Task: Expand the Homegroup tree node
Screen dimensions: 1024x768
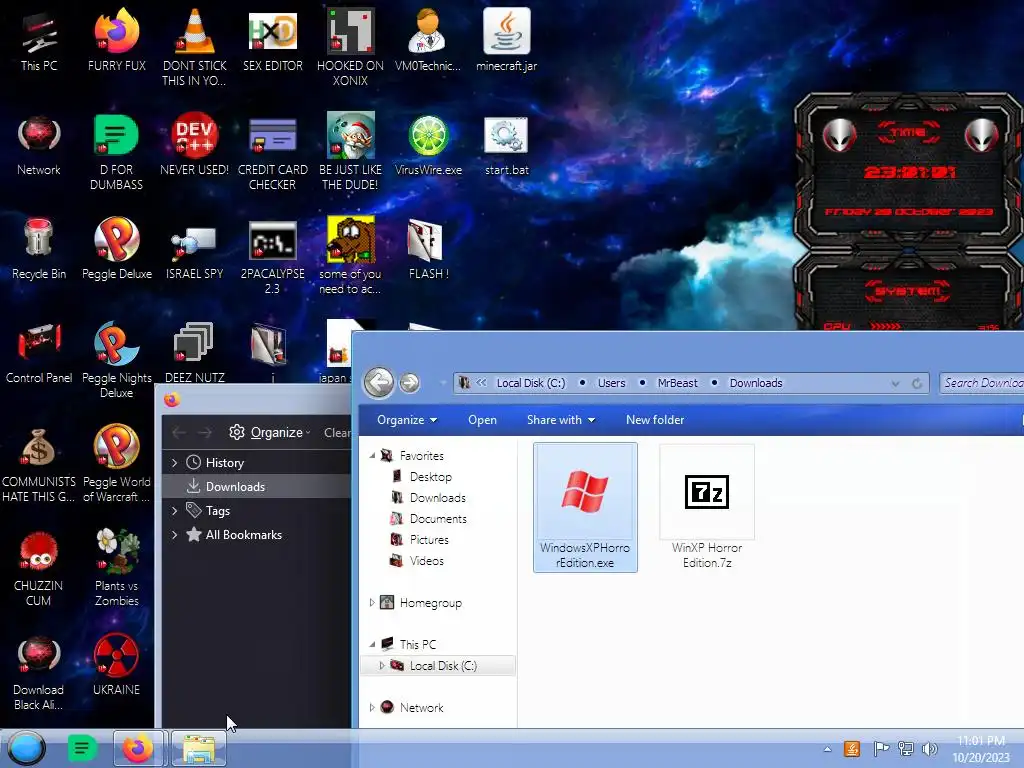Action: [372, 602]
